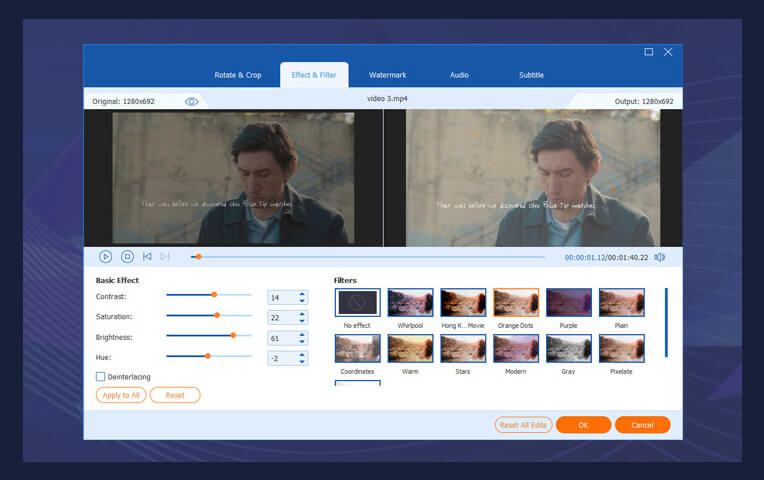
Task: Click the Apply to All button
Action: (121, 395)
